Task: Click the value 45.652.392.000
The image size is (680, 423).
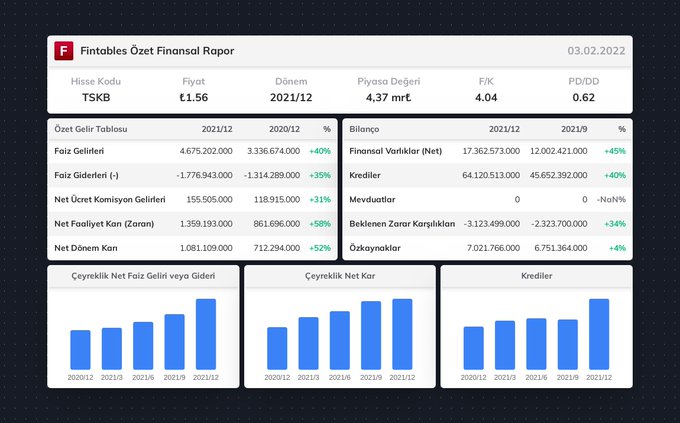Action: [x=559, y=175]
